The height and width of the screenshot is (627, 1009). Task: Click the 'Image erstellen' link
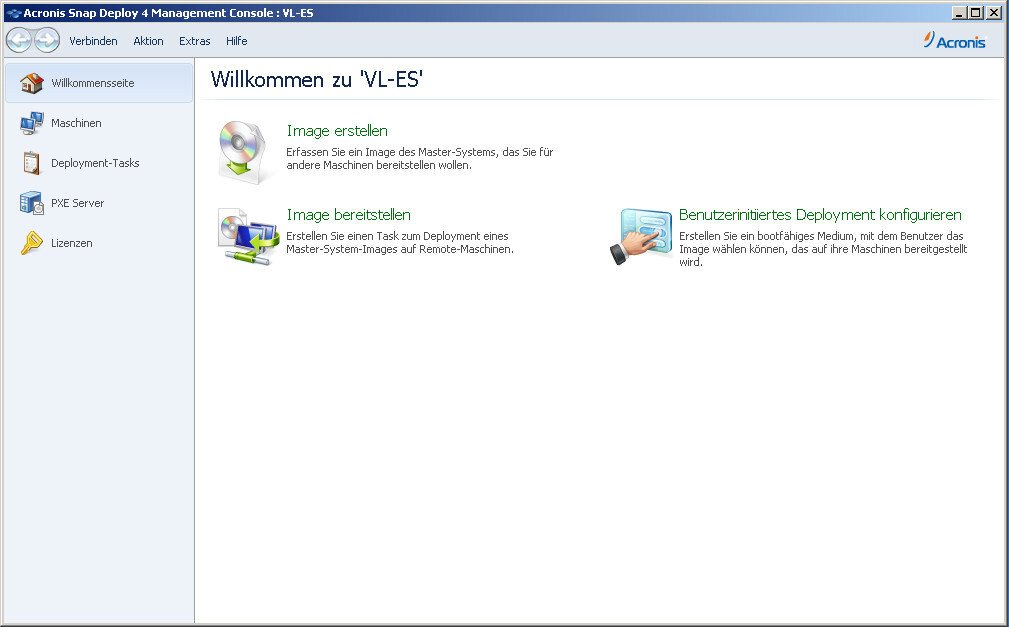click(337, 131)
